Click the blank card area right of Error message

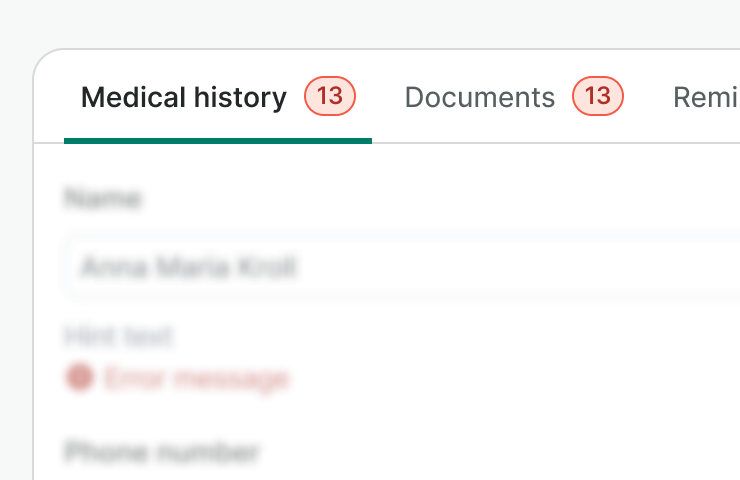coord(520,378)
